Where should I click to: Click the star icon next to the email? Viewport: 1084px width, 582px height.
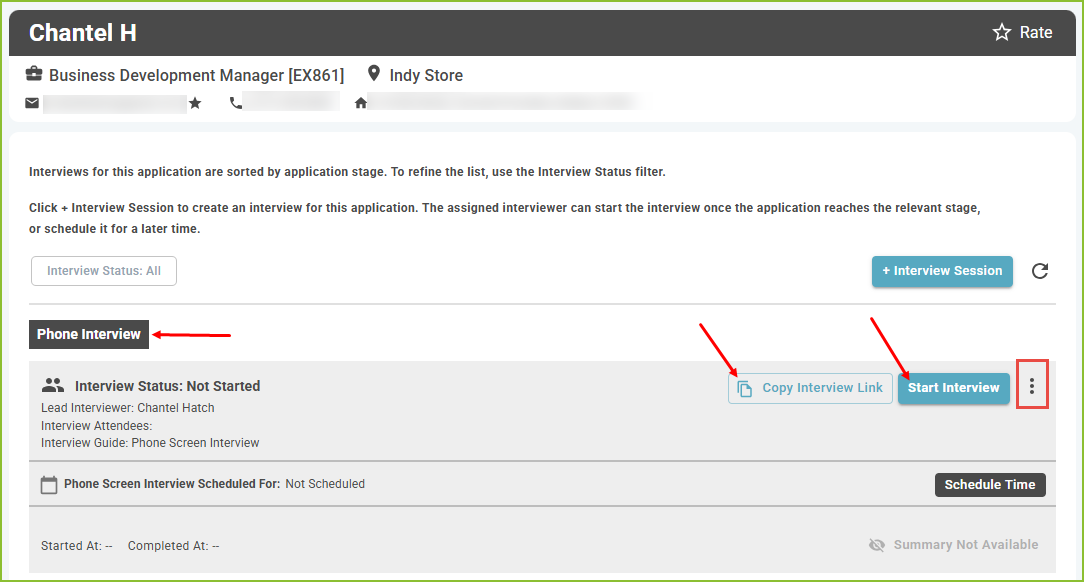(x=195, y=103)
